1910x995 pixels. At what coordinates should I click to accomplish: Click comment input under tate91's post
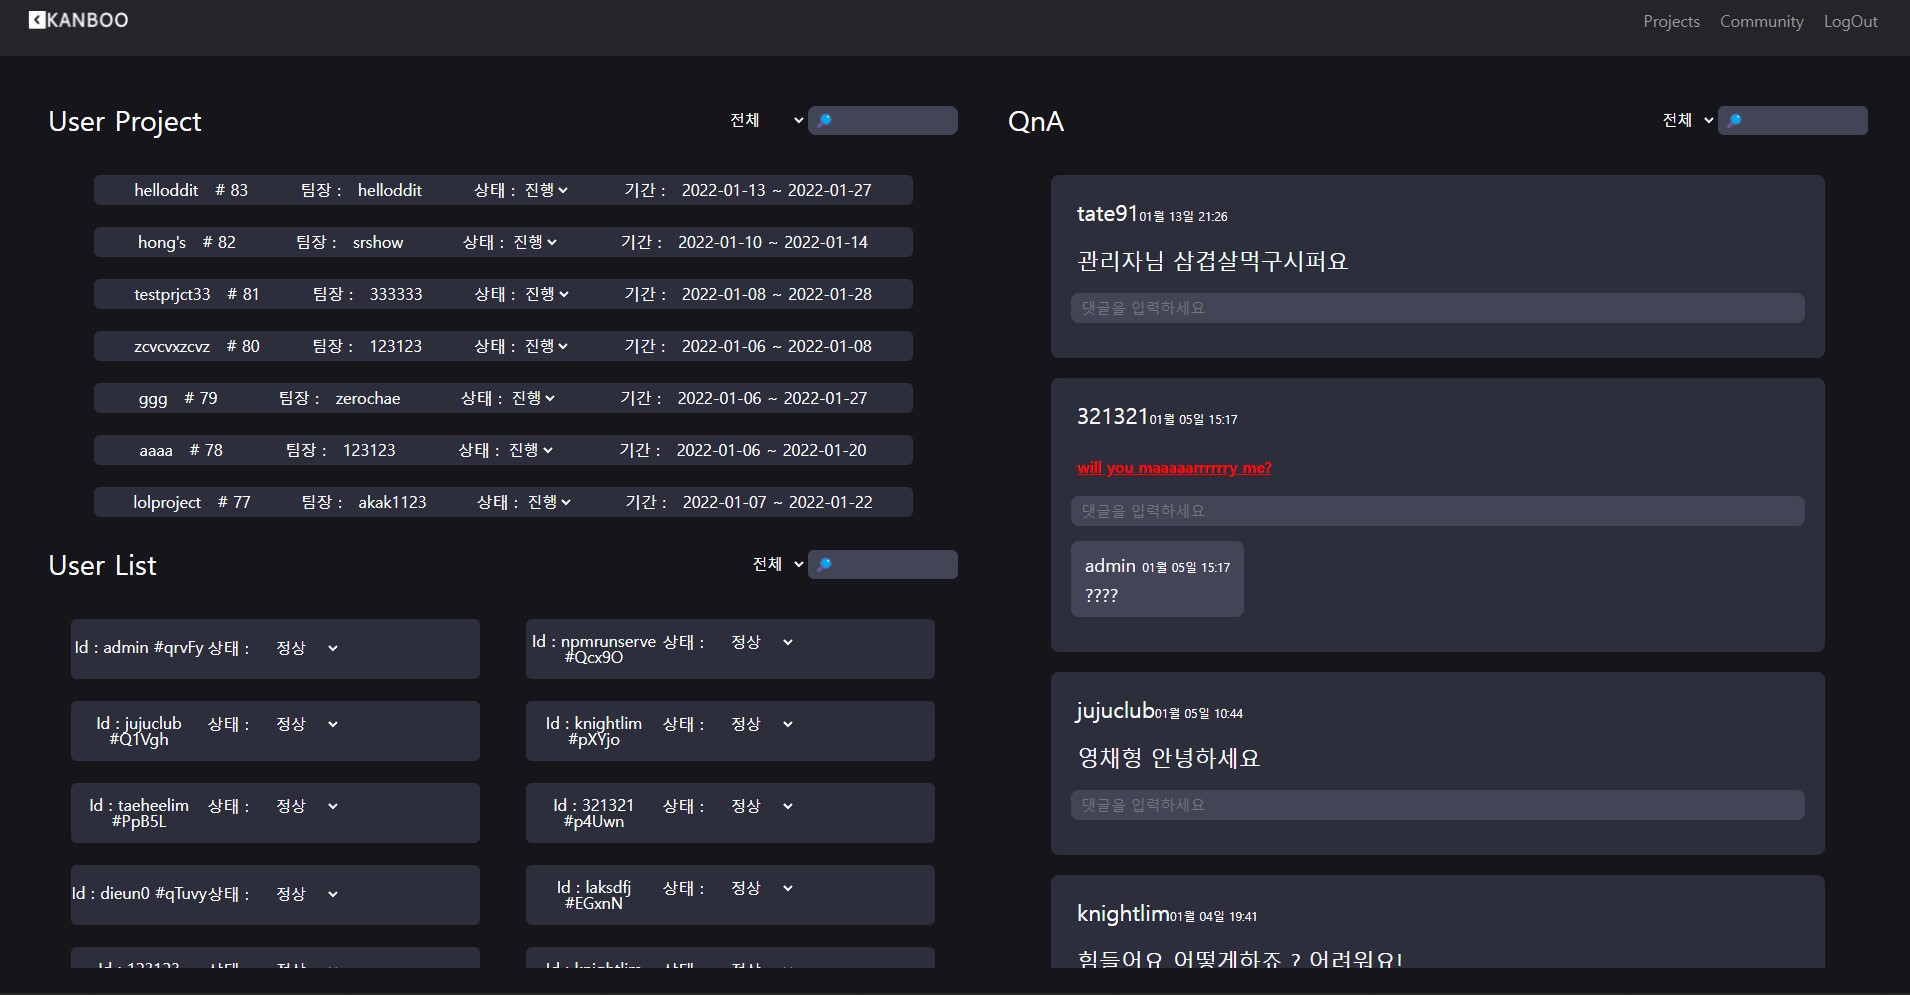(x=1435, y=307)
